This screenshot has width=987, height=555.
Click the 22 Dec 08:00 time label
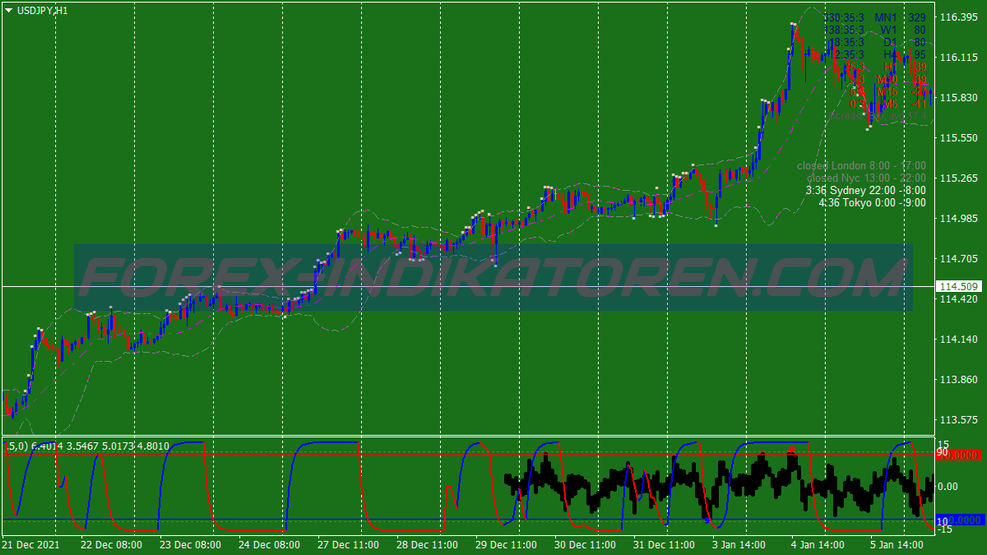pos(111,545)
